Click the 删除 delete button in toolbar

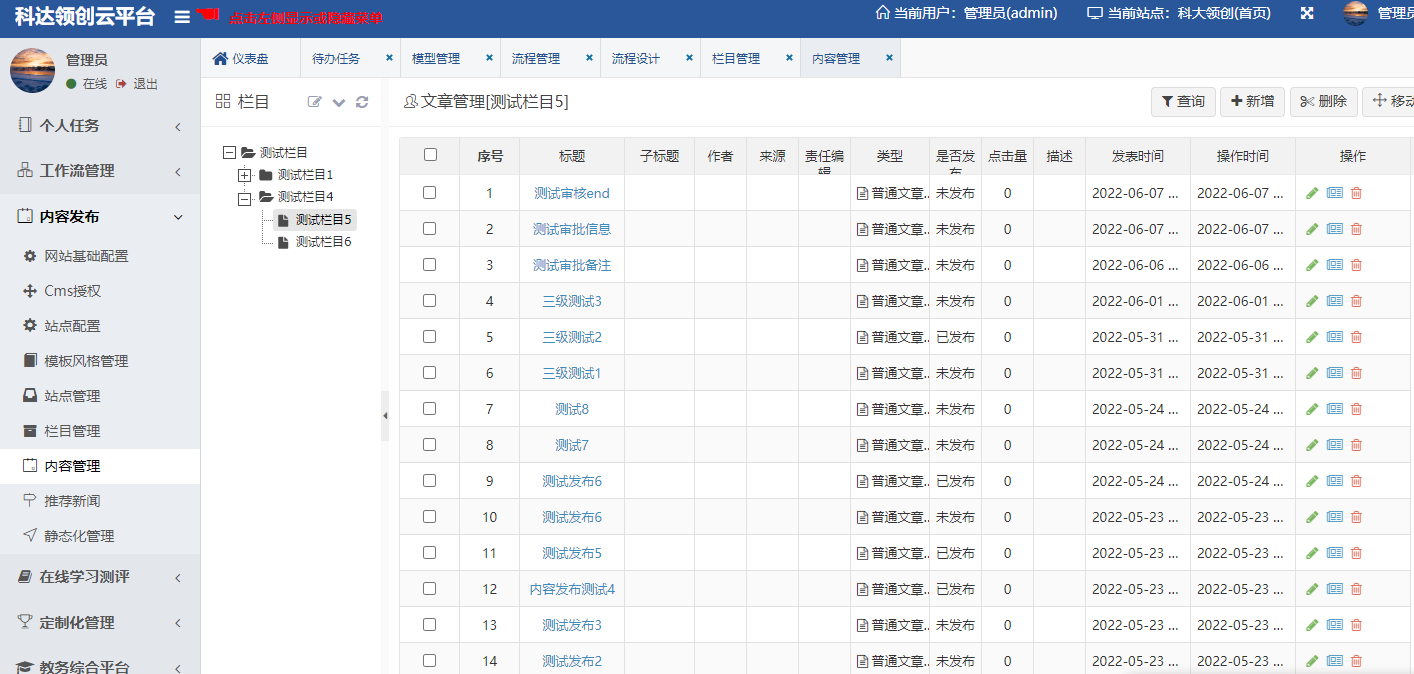coord(1324,101)
